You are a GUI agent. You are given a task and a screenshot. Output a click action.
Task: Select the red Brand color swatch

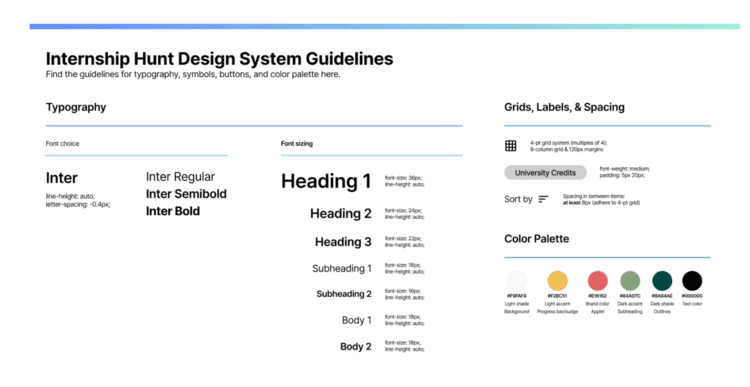point(597,281)
